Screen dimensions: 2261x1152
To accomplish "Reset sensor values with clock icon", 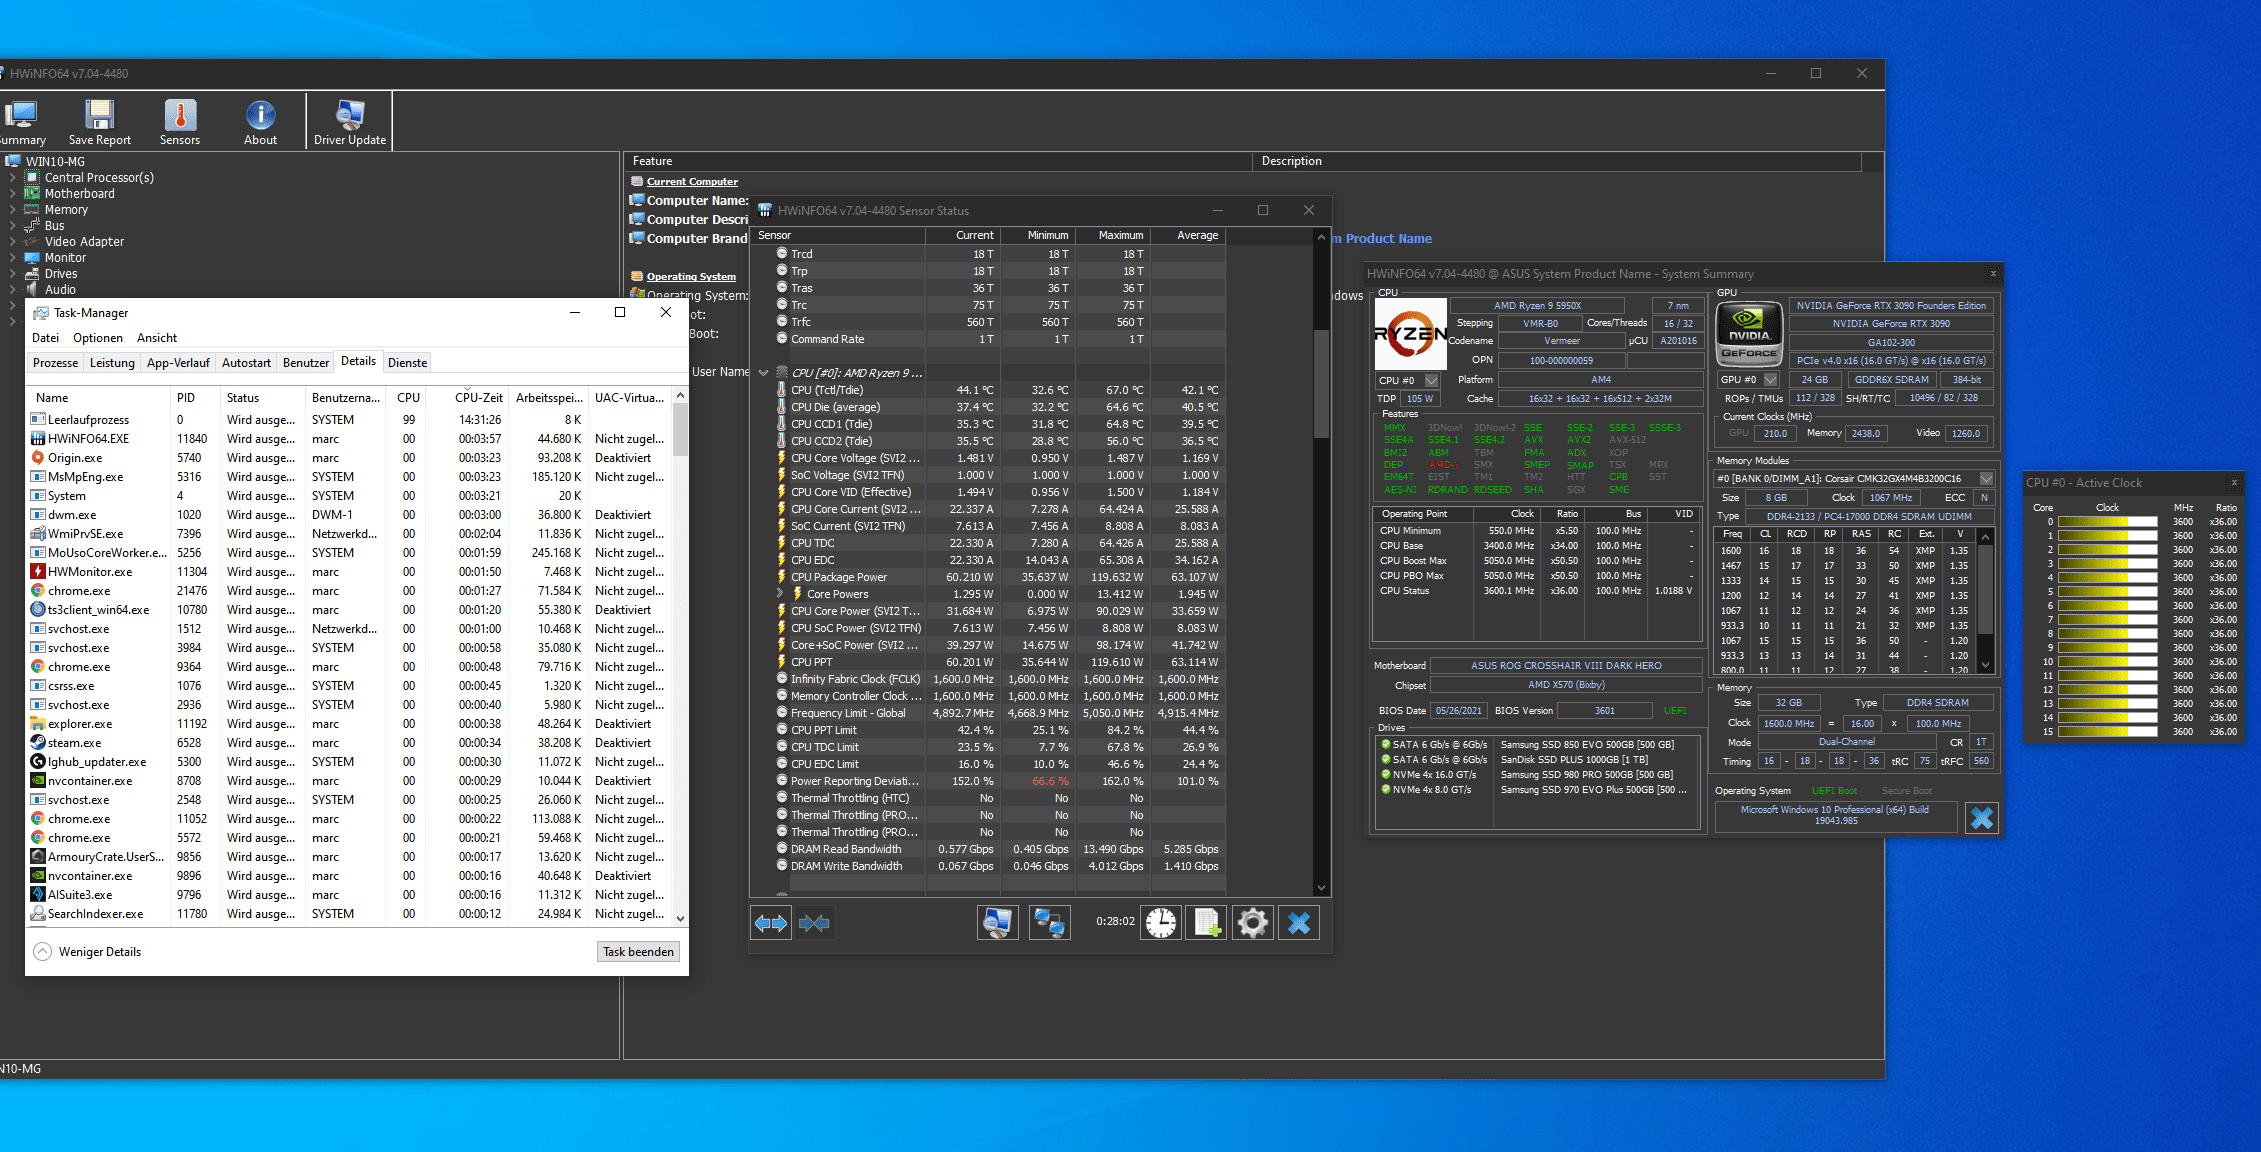I will coord(1161,923).
